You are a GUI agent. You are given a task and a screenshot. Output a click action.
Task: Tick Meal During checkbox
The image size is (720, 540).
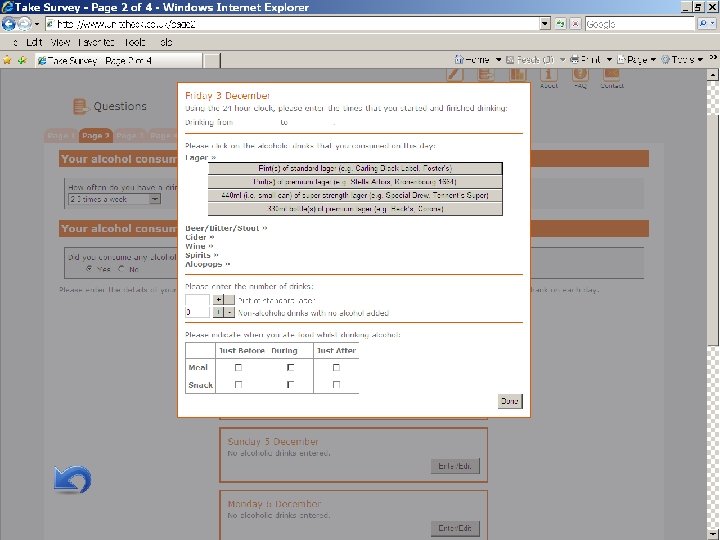tap(290, 367)
